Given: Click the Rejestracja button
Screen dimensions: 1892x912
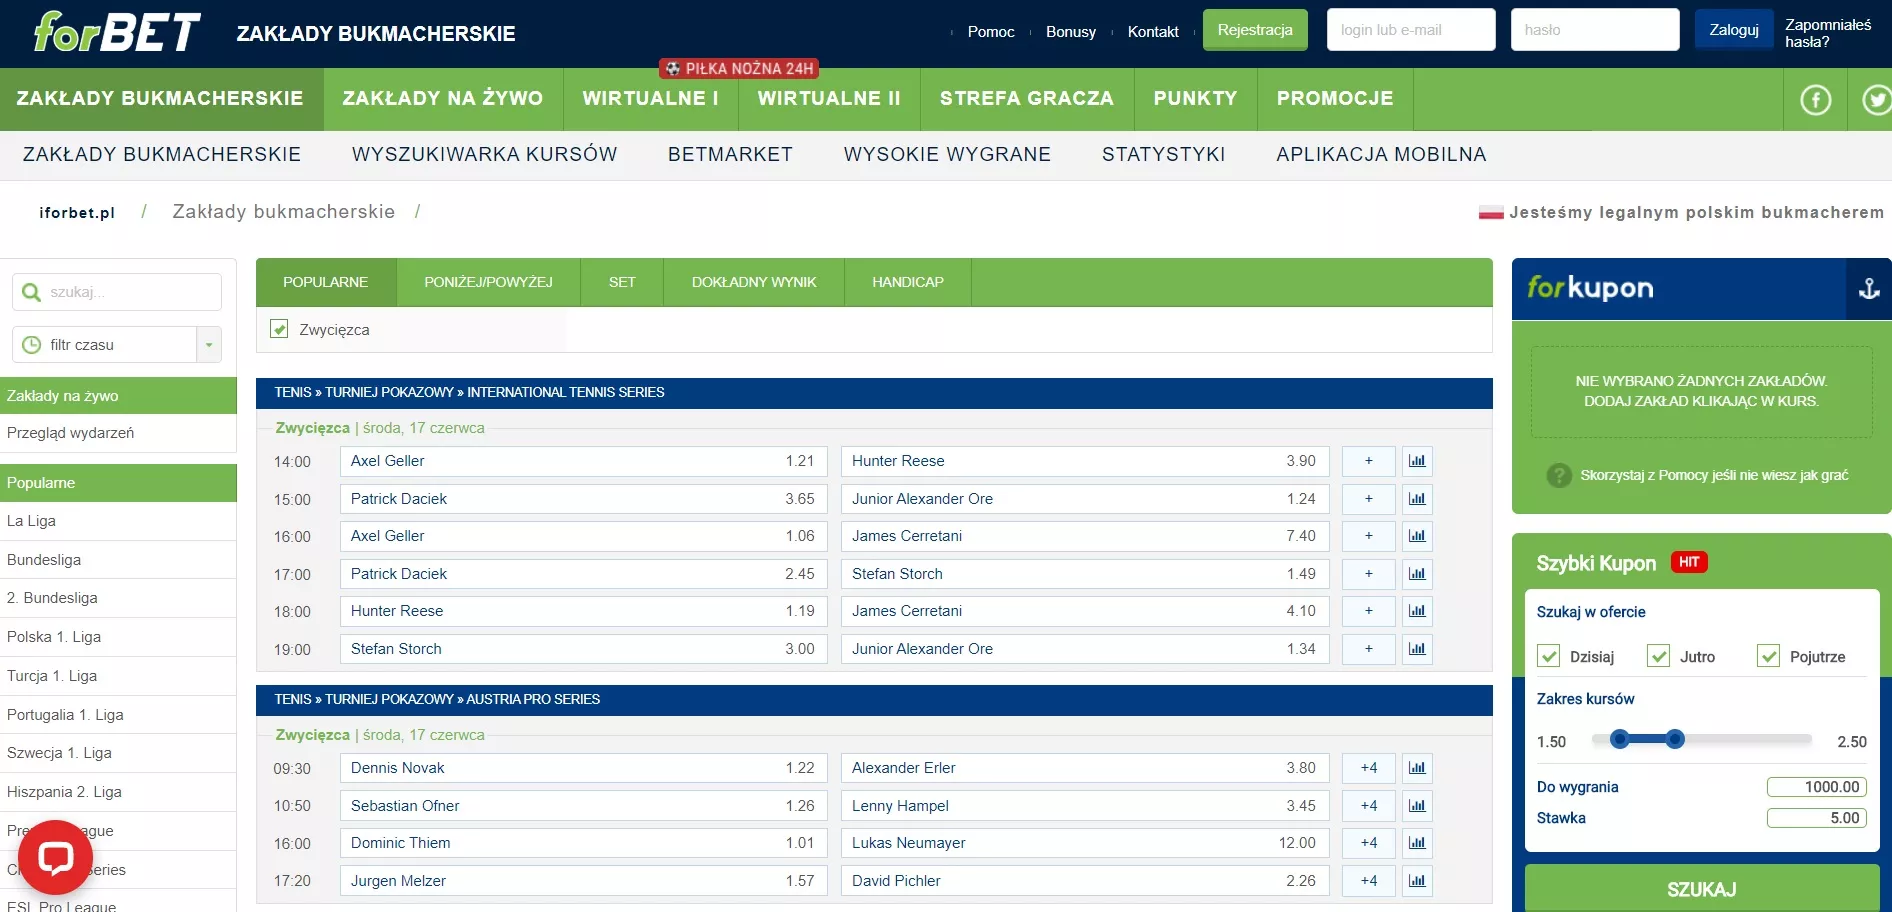Looking at the screenshot, I should pyautogui.click(x=1254, y=30).
